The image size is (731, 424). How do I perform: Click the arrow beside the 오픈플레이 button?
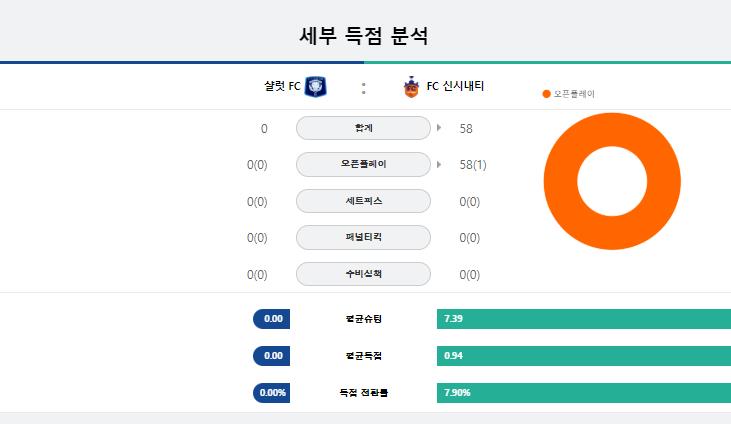[x=439, y=164]
